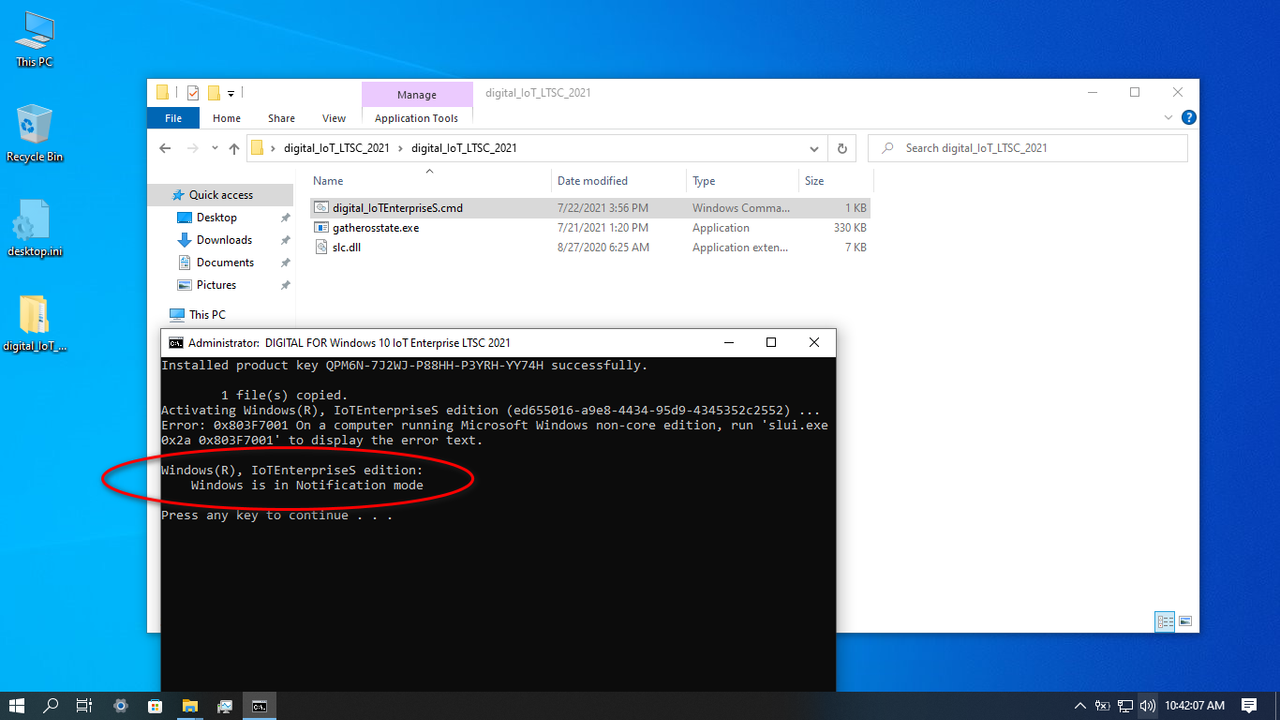Expand the ribbon with the chevron
The width and height of the screenshot is (1280, 720).
pos(1168,118)
